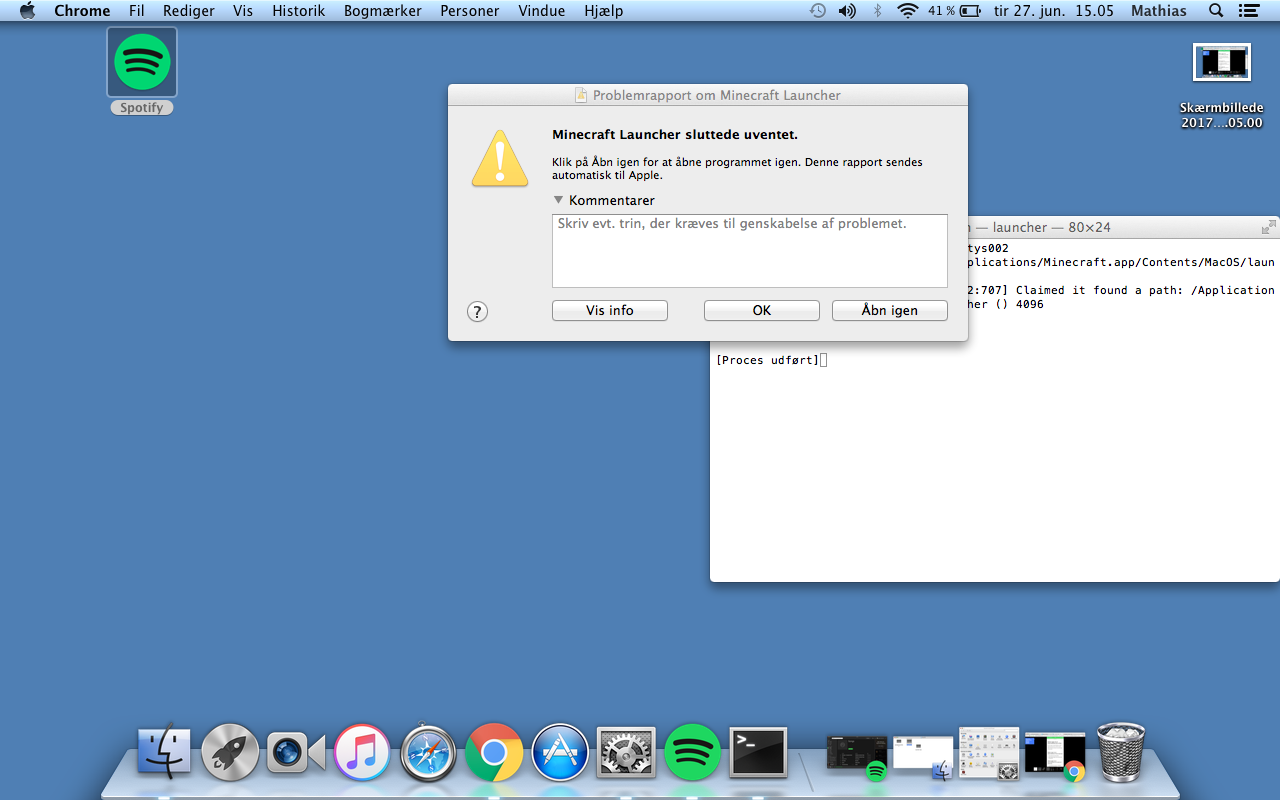1280x800 pixels.
Task: Launch Safari from the Dock
Action: (428, 752)
